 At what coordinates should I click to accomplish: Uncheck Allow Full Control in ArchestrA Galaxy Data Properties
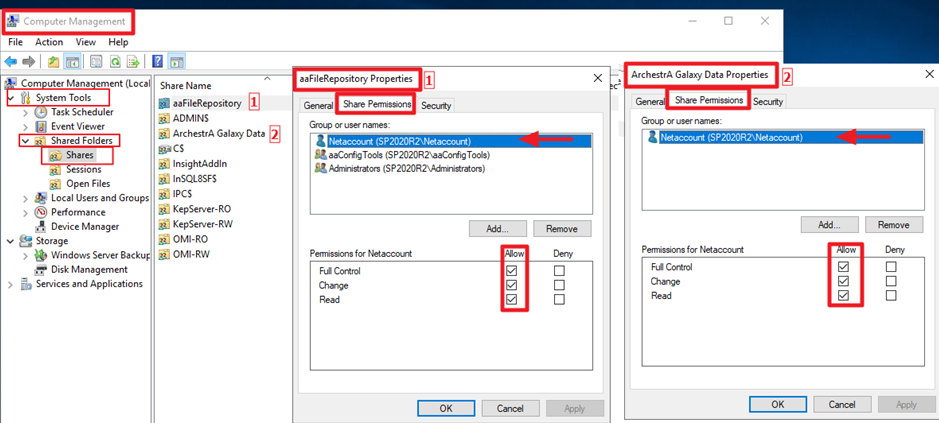843,267
